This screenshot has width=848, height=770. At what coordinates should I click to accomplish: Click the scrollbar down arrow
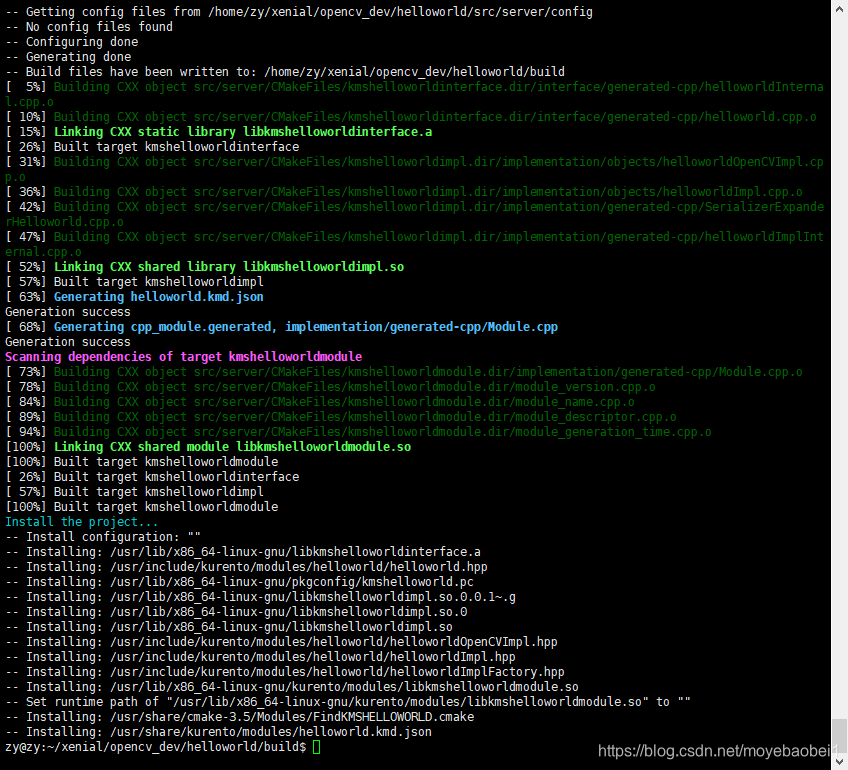[841, 761]
